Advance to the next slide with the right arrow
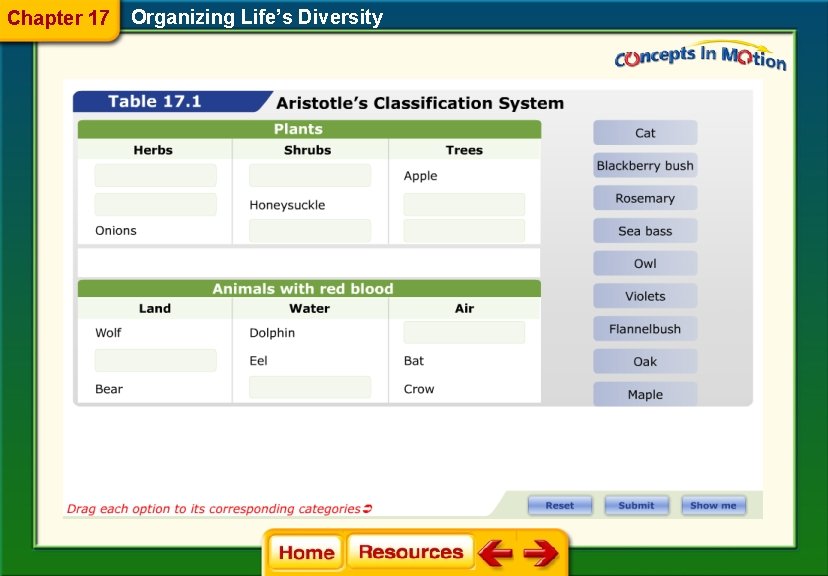828x576 pixels. 541,552
